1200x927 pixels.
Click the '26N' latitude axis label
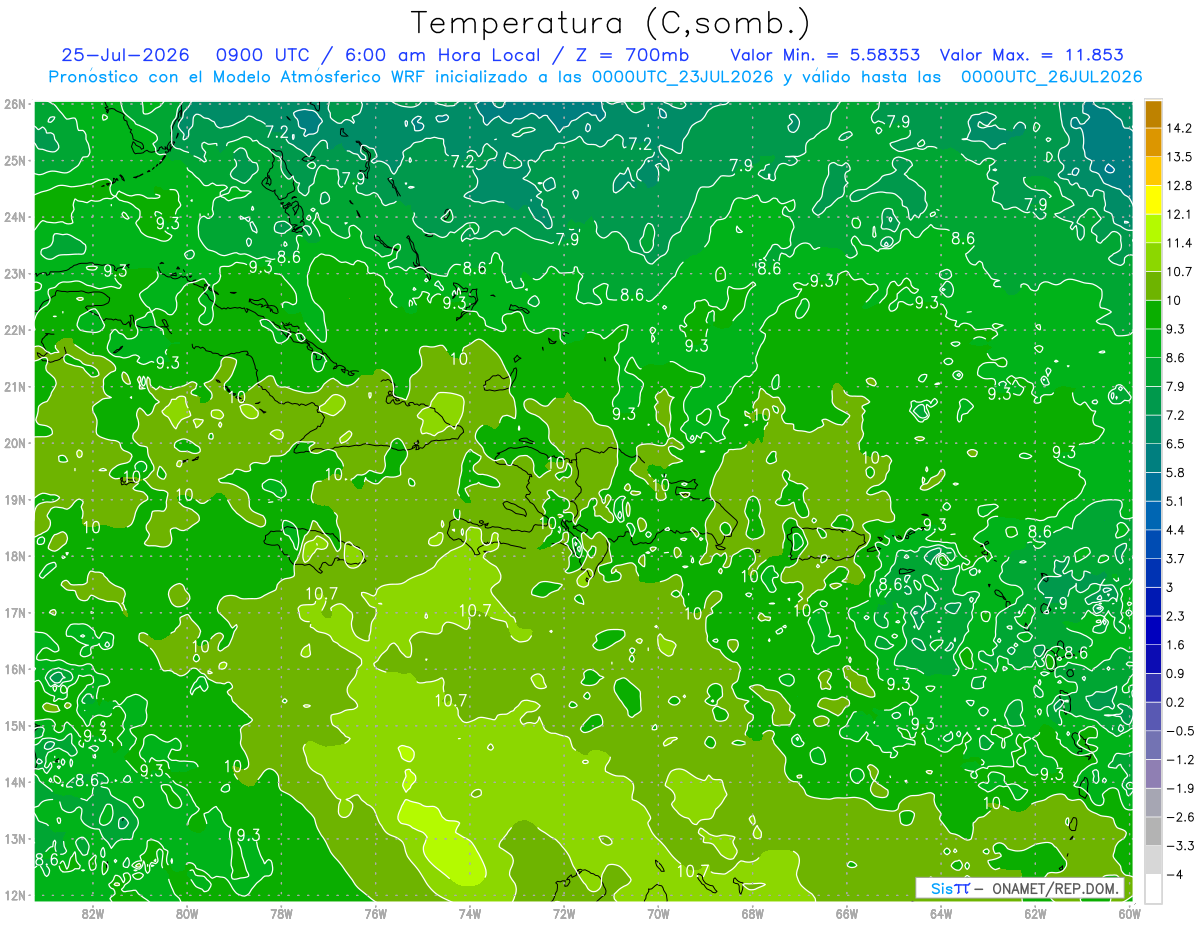pos(15,103)
